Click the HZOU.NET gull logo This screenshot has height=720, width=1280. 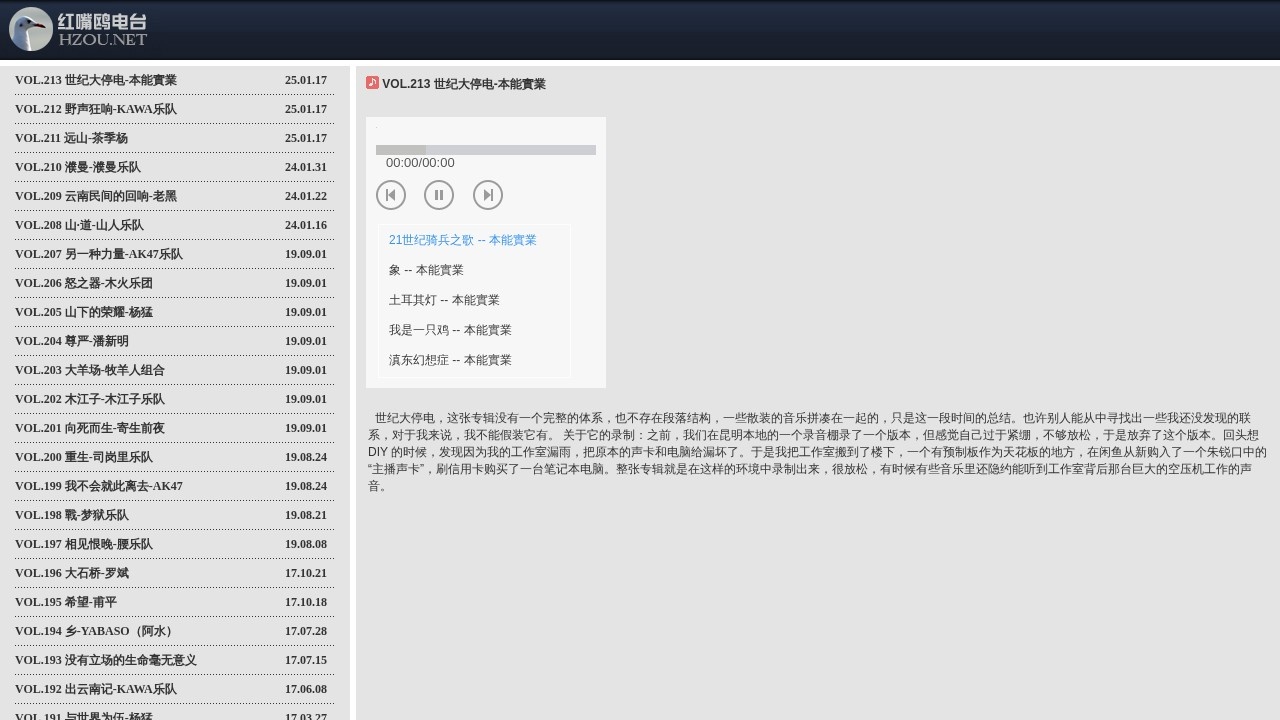pyautogui.click(x=78, y=30)
